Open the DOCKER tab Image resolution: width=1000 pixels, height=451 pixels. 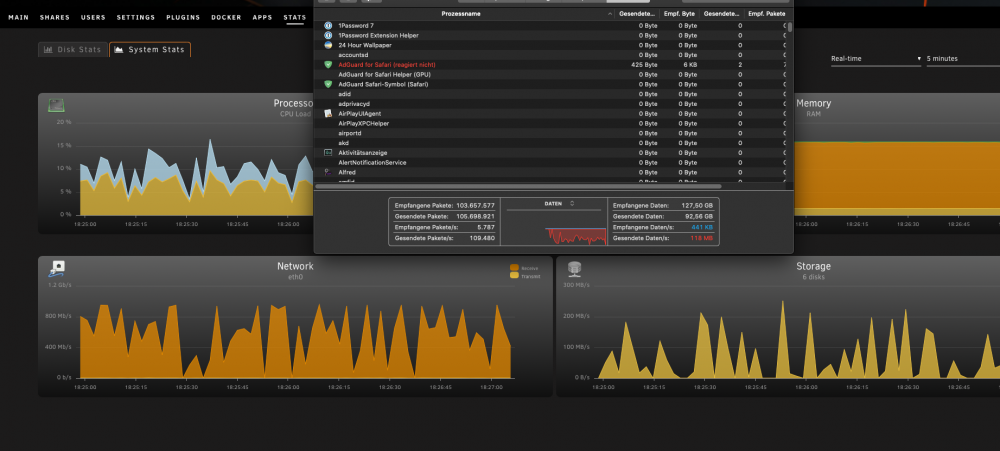tap(226, 17)
